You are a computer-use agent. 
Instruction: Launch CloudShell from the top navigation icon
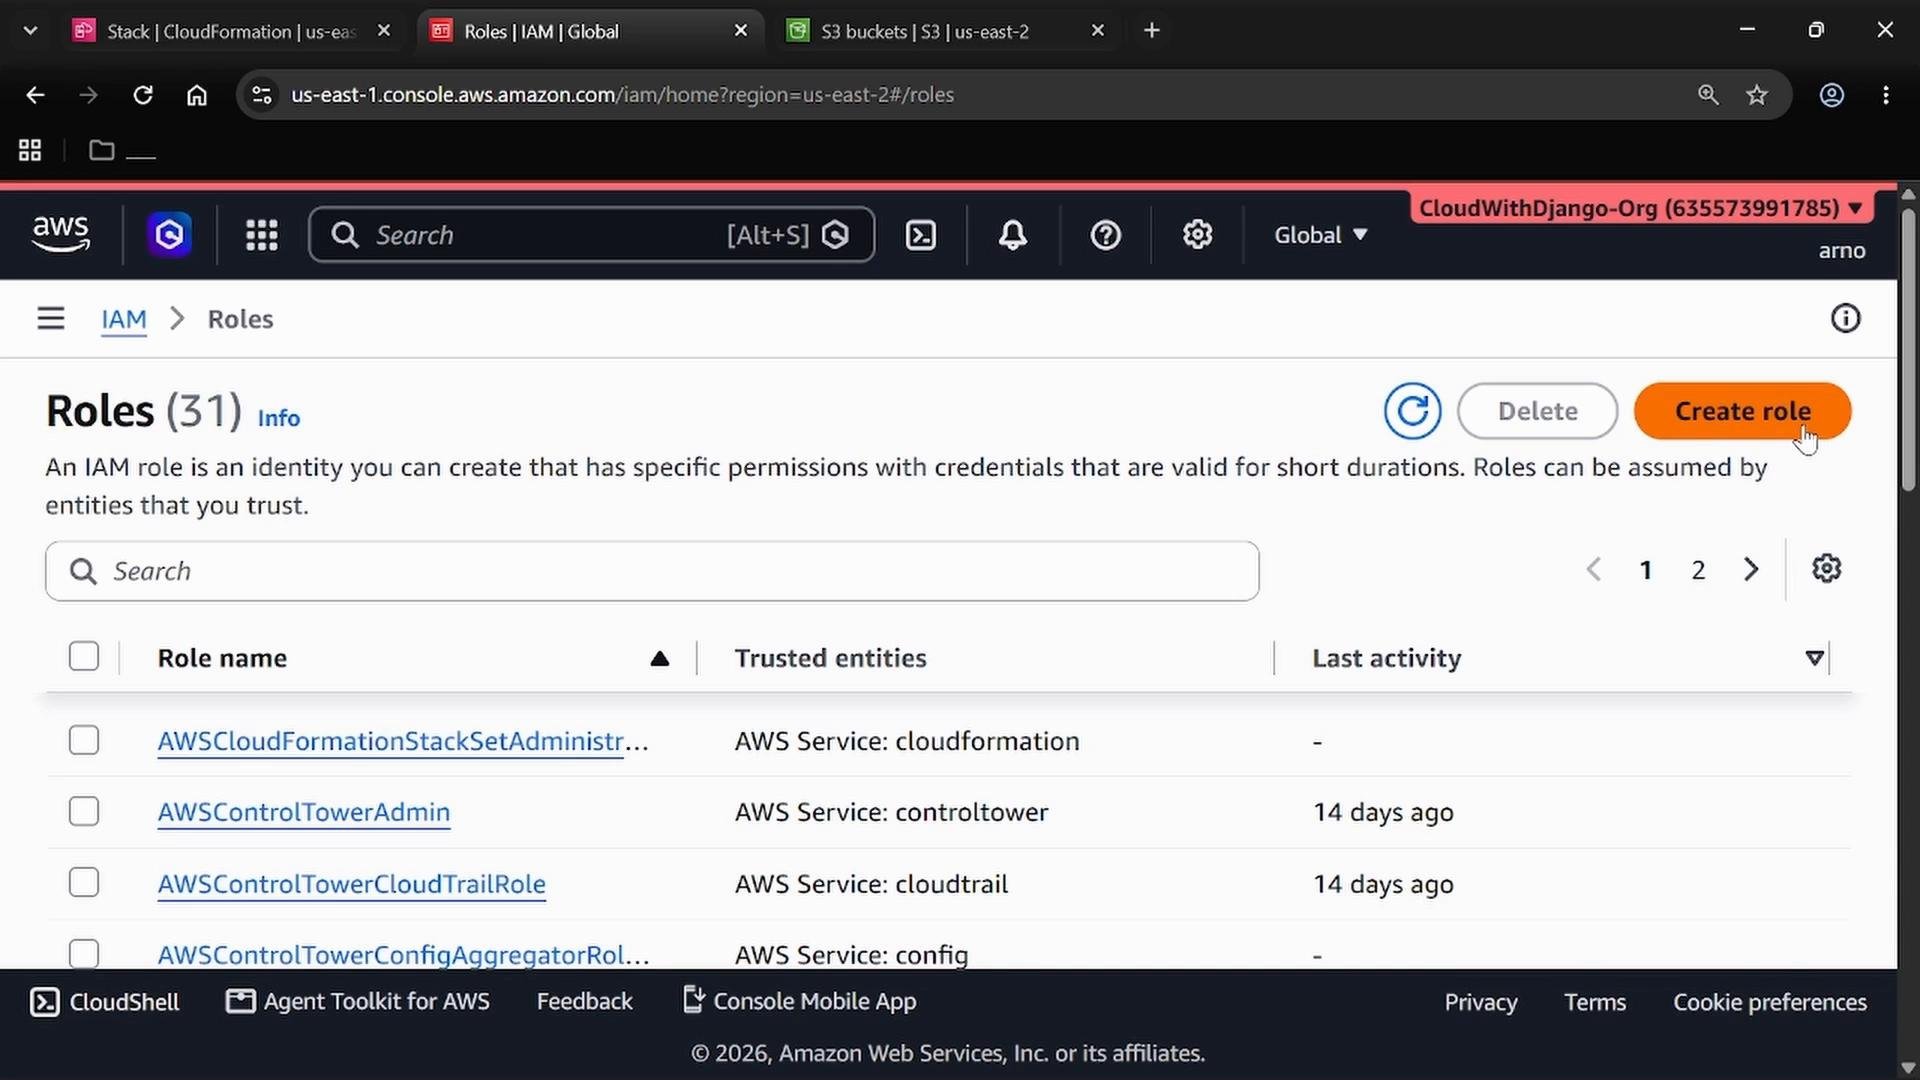[920, 235]
